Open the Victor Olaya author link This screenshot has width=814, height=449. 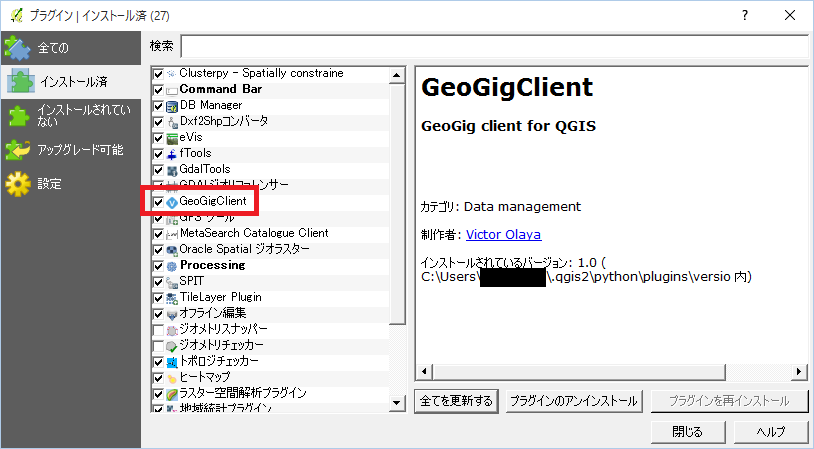click(504, 235)
